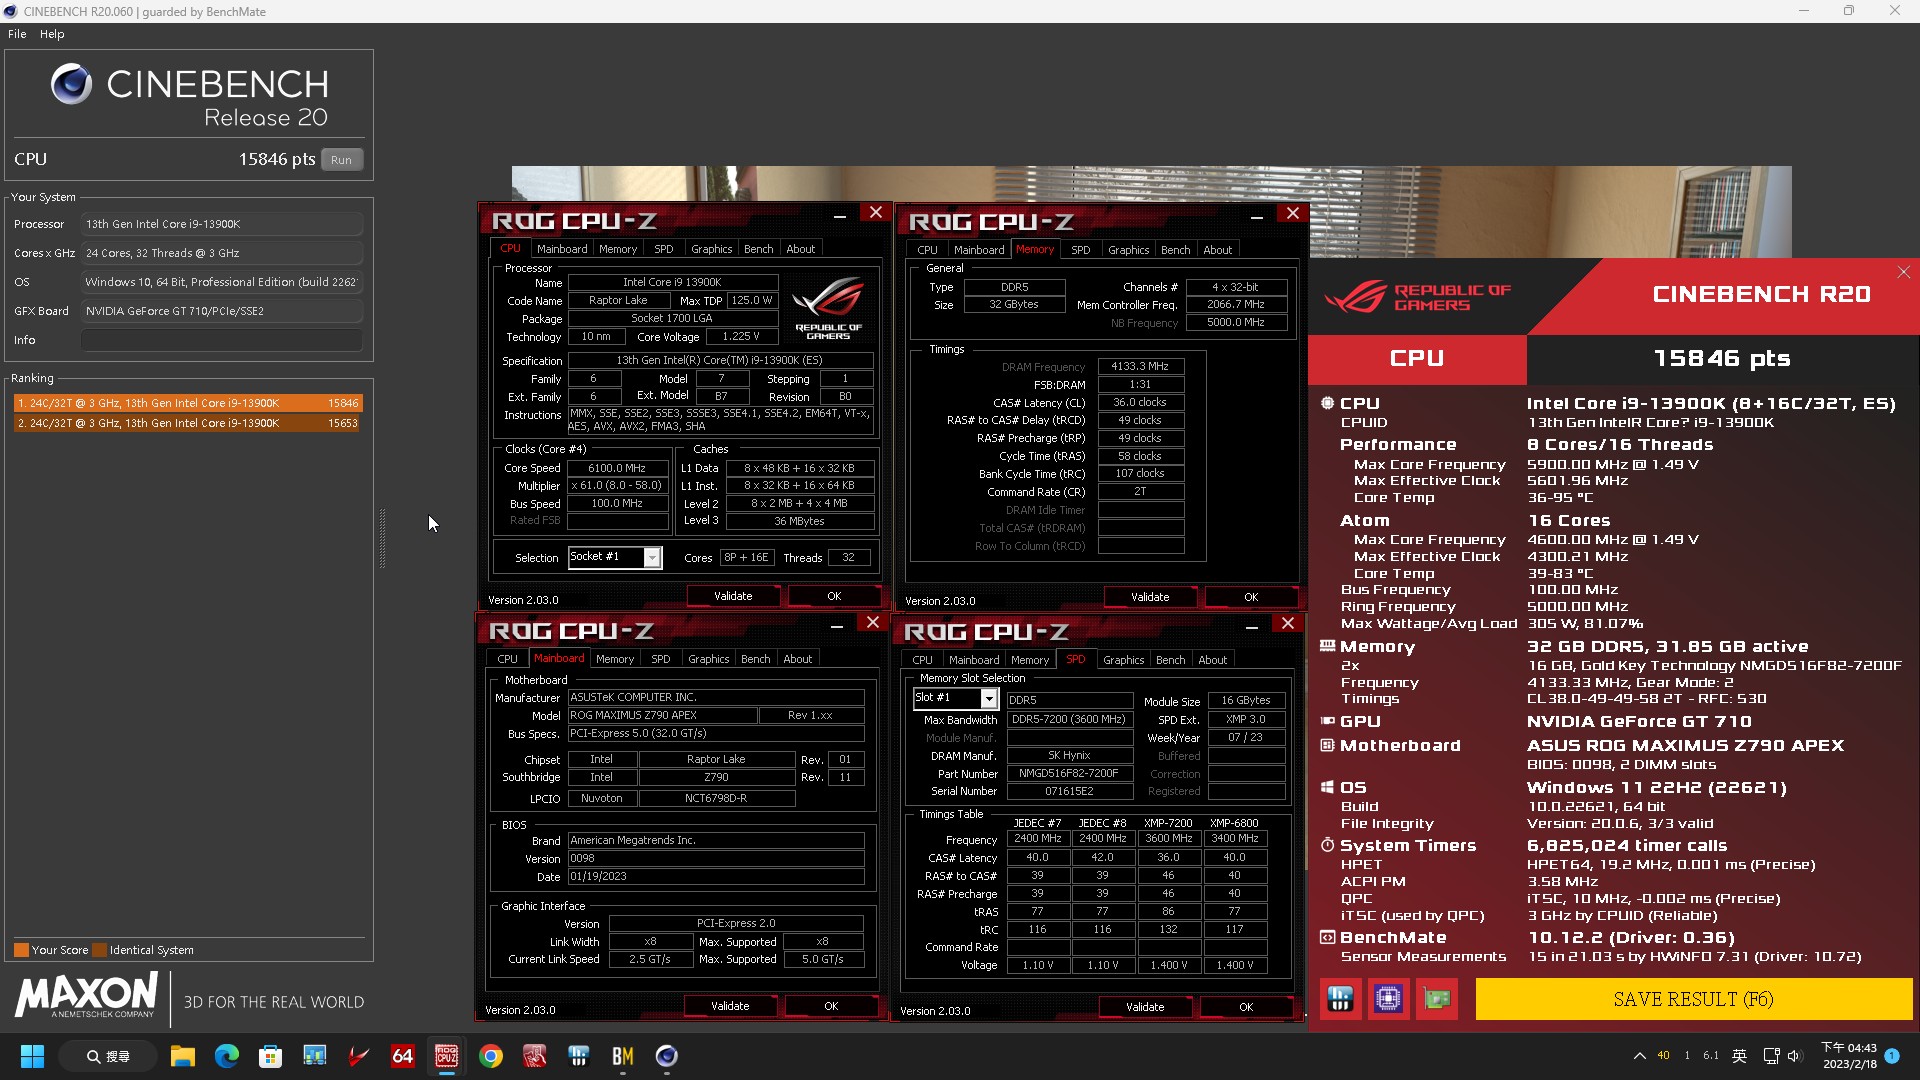Click the HWBOT taskbar icon
The image size is (1920, 1080).
(578, 1056)
